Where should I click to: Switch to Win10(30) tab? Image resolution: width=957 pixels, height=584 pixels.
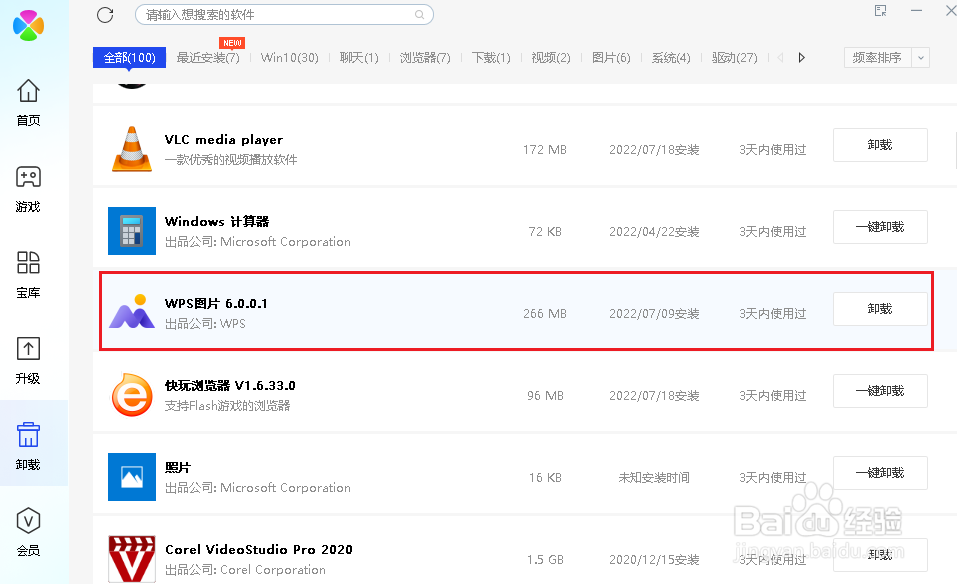pos(290,57)
